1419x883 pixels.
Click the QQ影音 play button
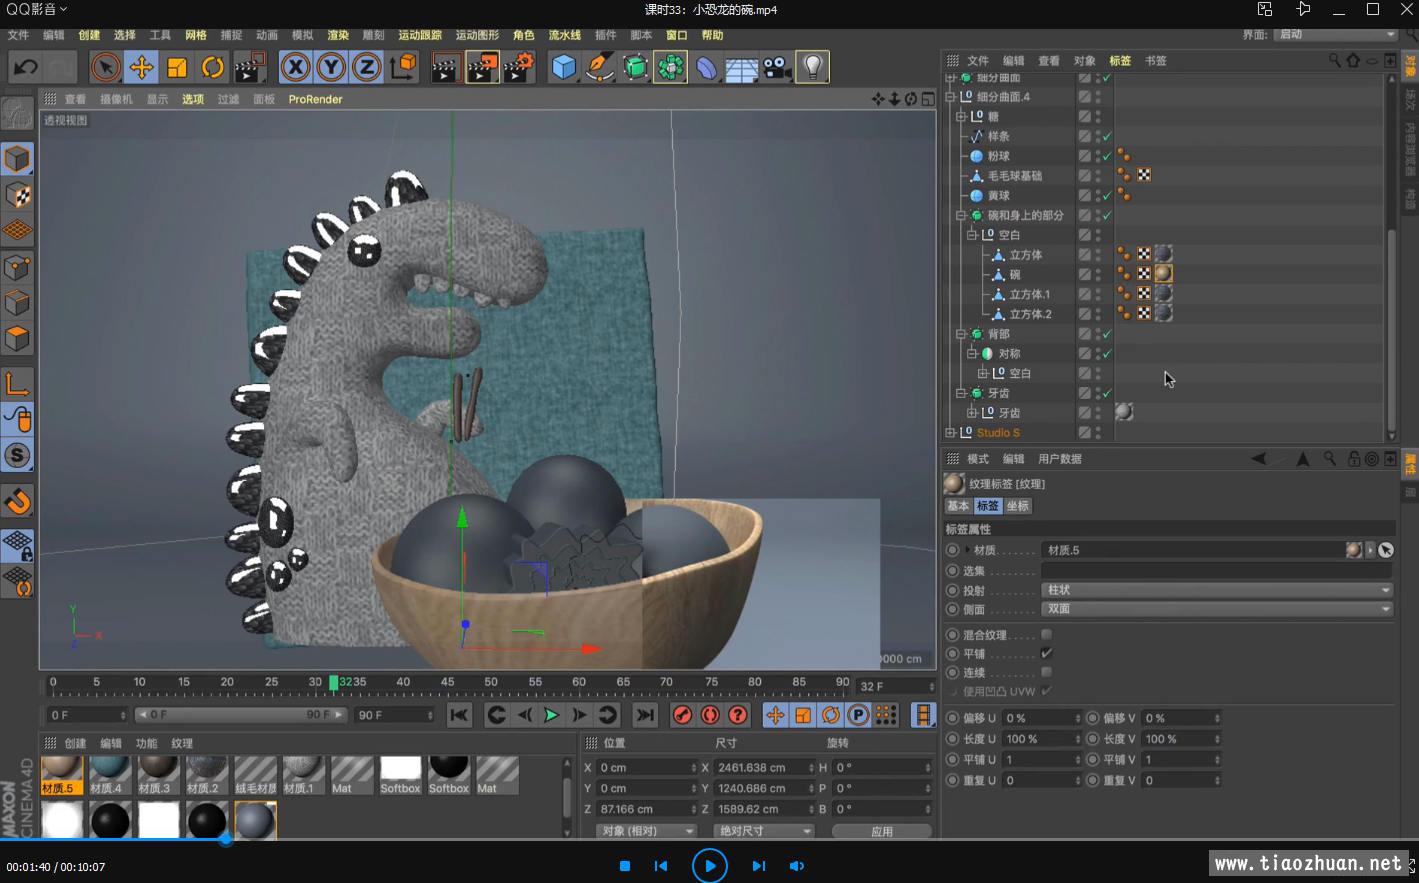(710, 865)
